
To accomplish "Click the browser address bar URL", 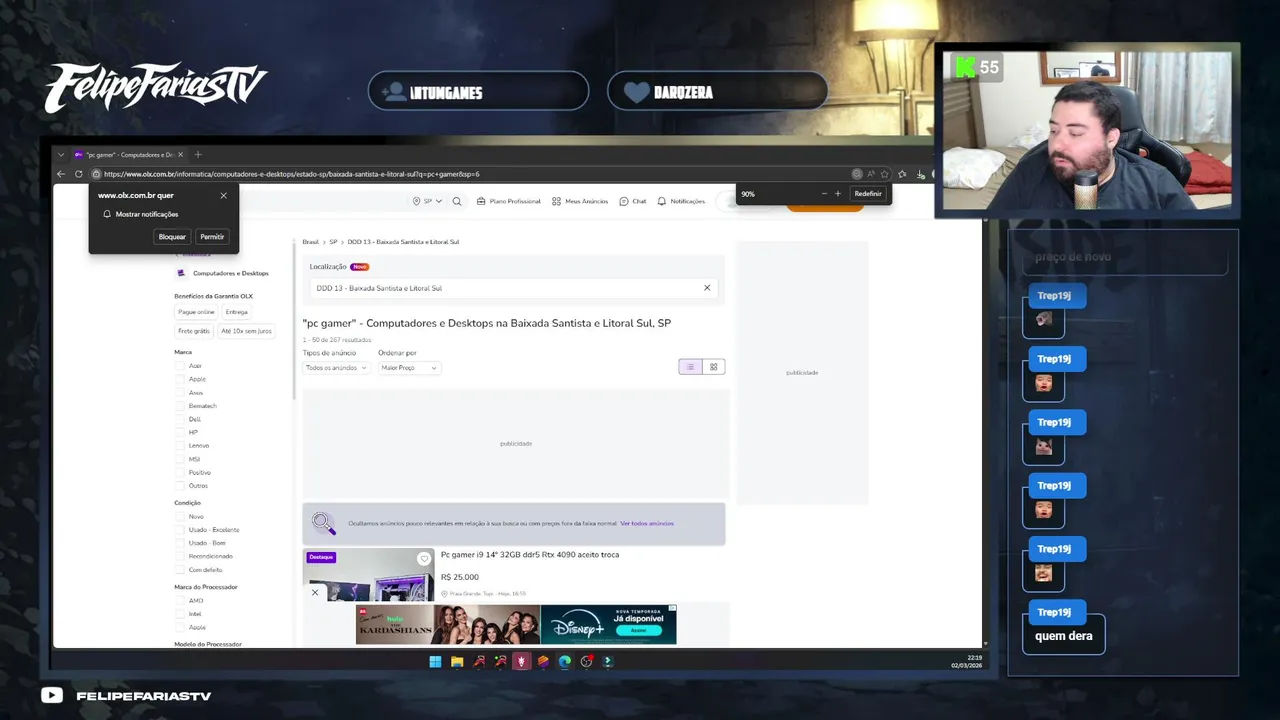I will (x=292, y=174).
